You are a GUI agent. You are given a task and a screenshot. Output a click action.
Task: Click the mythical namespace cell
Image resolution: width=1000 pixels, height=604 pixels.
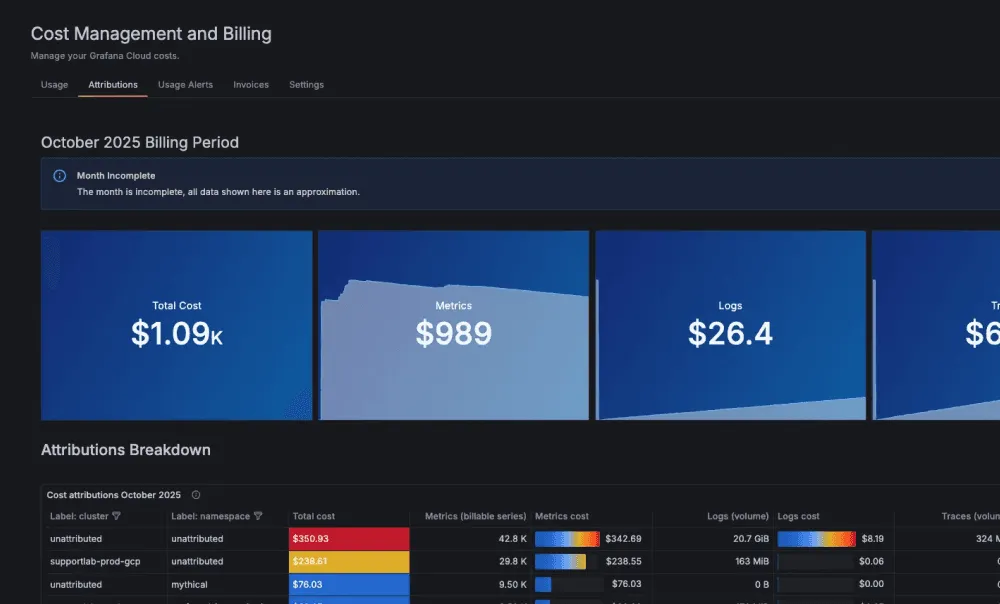tap(200, 584)
